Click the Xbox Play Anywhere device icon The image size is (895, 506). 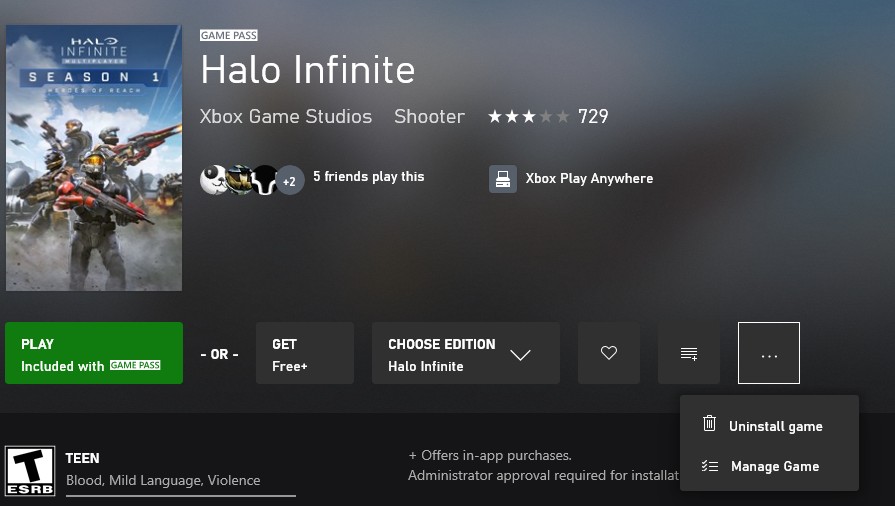coord(503,179)
